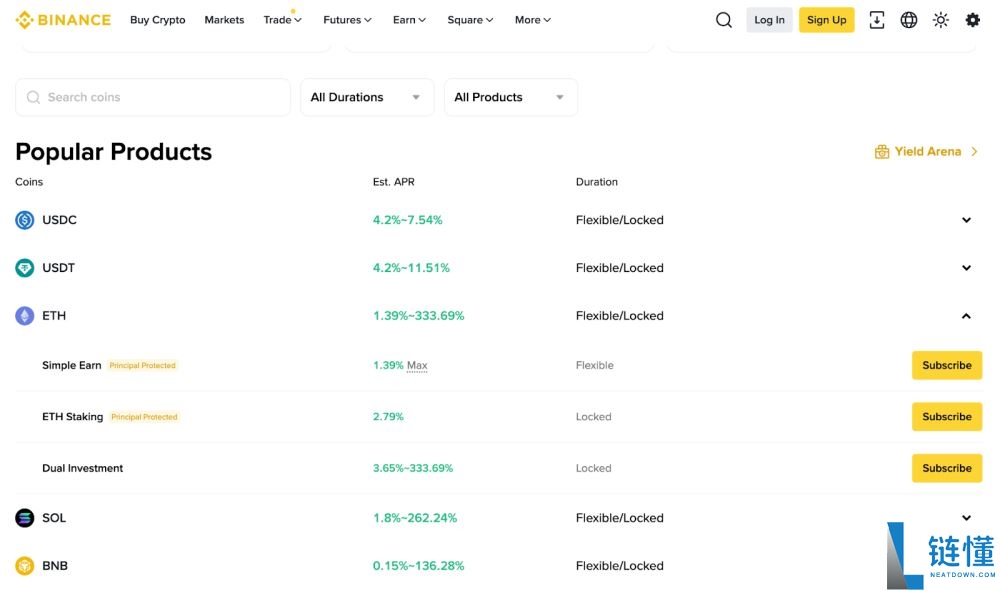Click the Binance logo

click(62, 20)
